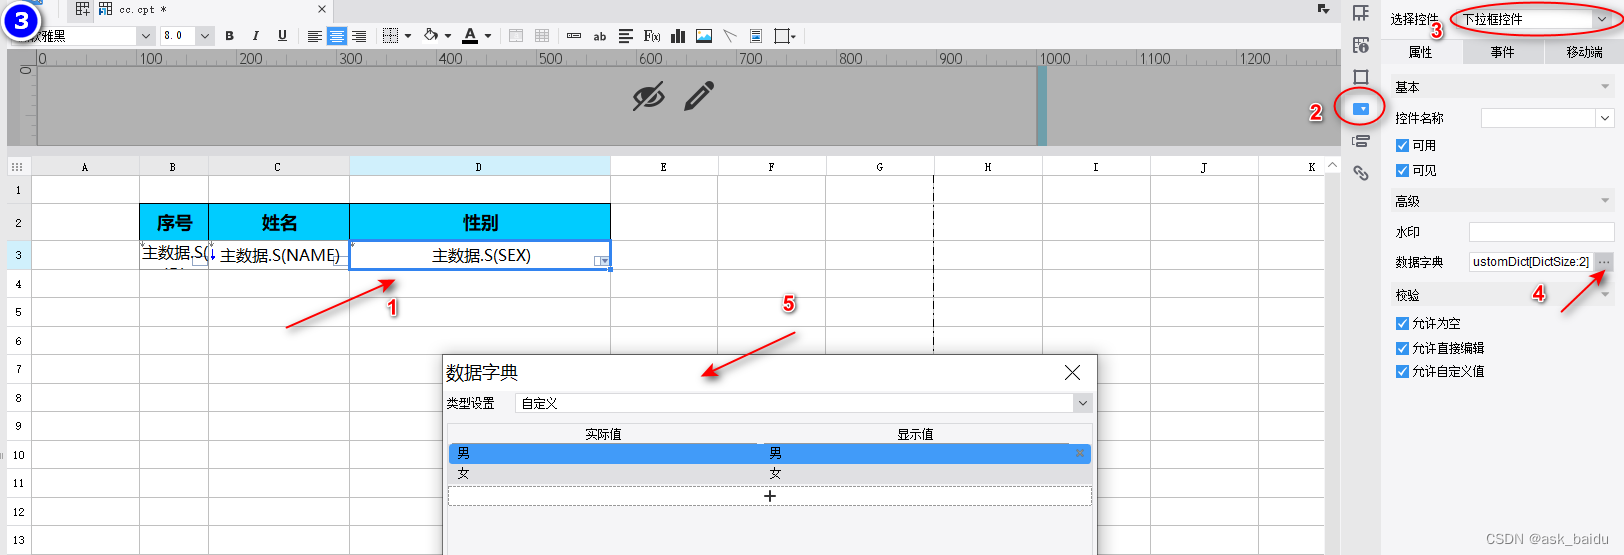
Task: Expand fill color dropdown arrow
Action: pyautogui.click(x=448, y=36)
